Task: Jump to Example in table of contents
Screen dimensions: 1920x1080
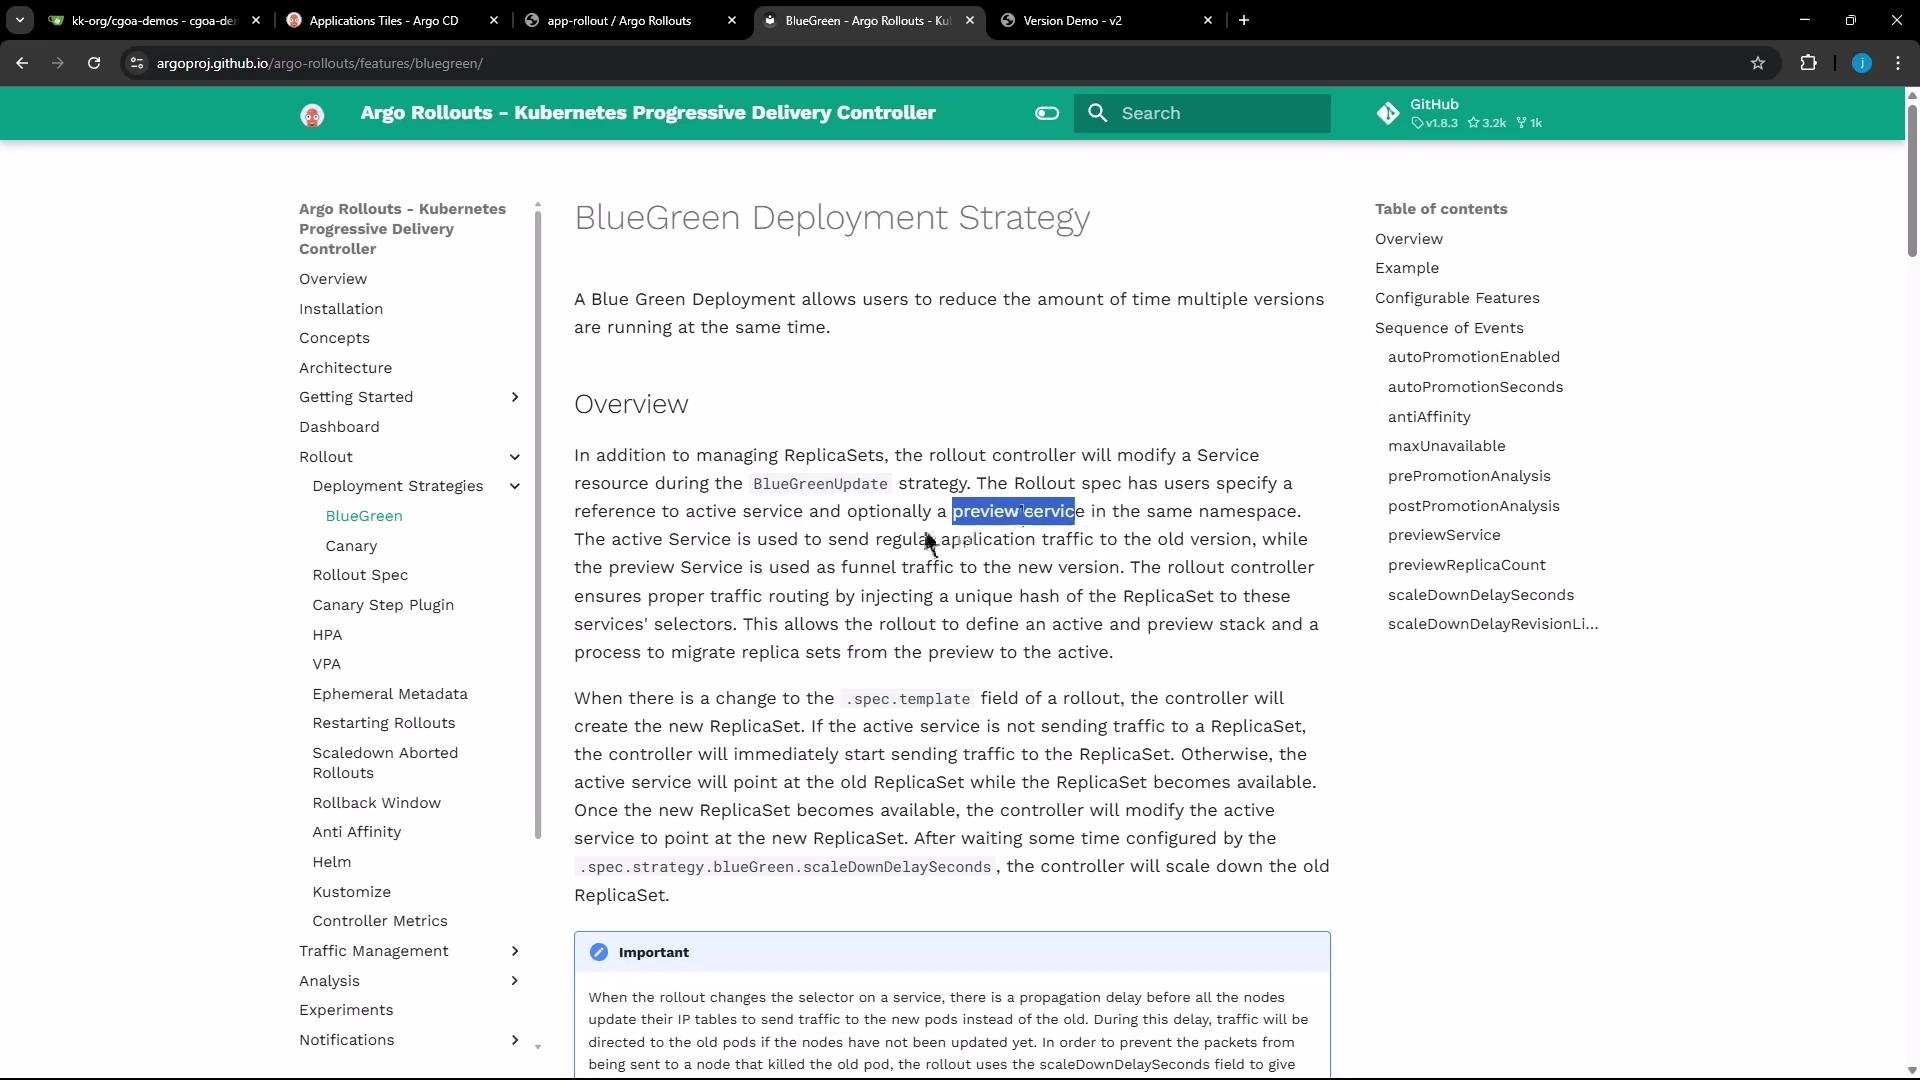Action: coord(1407,268)
